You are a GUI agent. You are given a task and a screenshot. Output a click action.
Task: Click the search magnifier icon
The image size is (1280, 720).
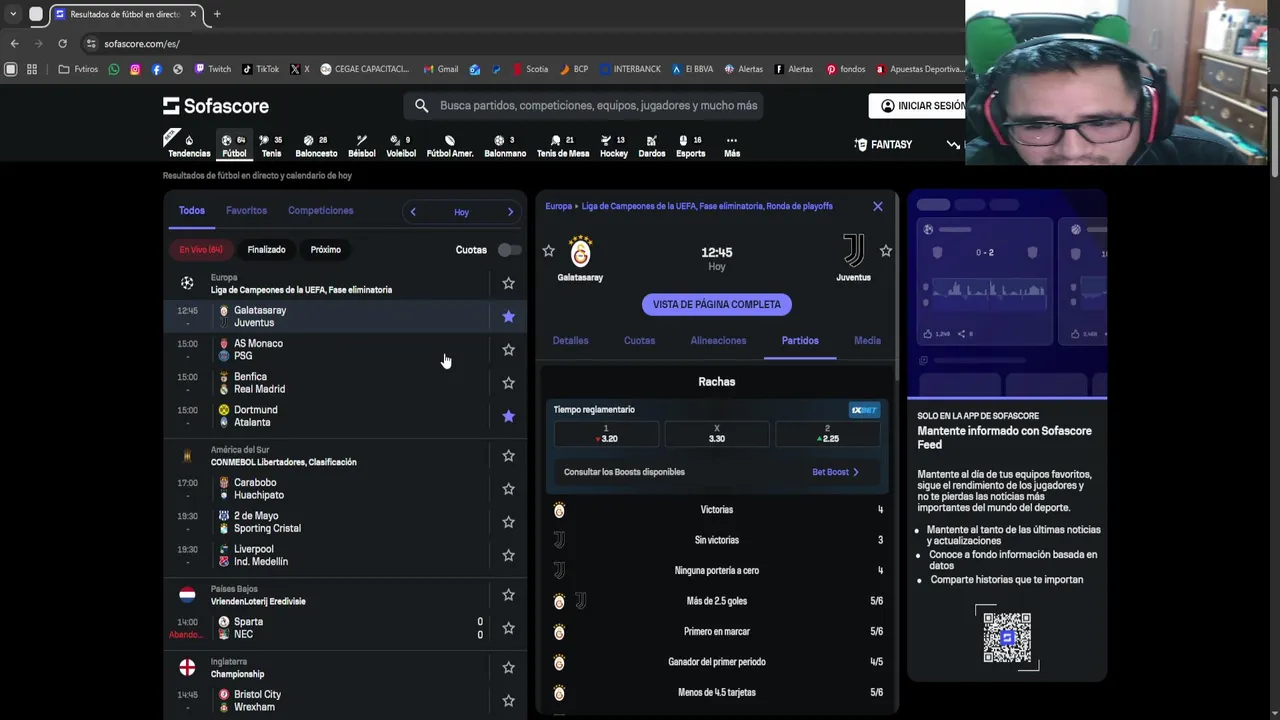(x=421, y=105)
